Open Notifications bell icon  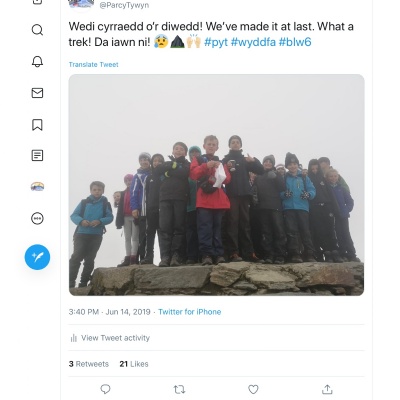37,61
